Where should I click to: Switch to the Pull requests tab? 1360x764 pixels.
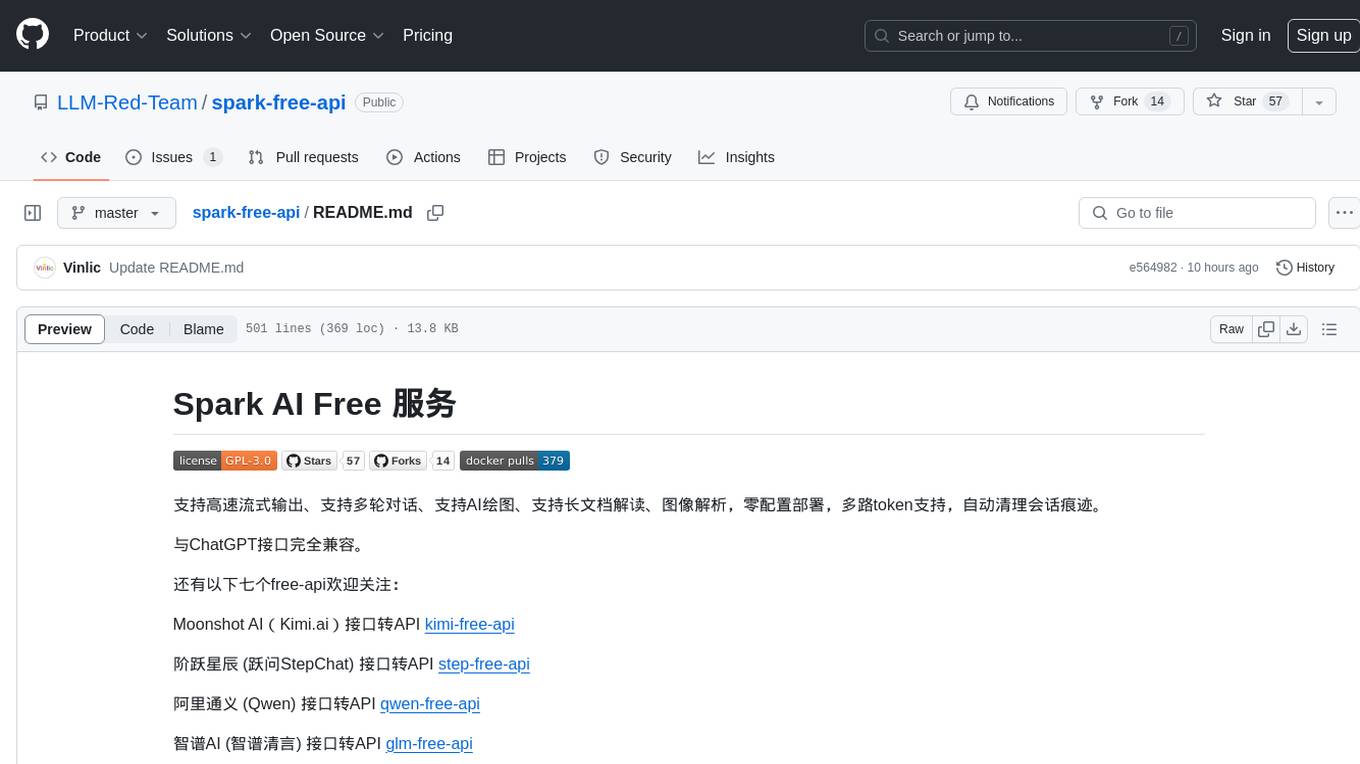point(303,157)
